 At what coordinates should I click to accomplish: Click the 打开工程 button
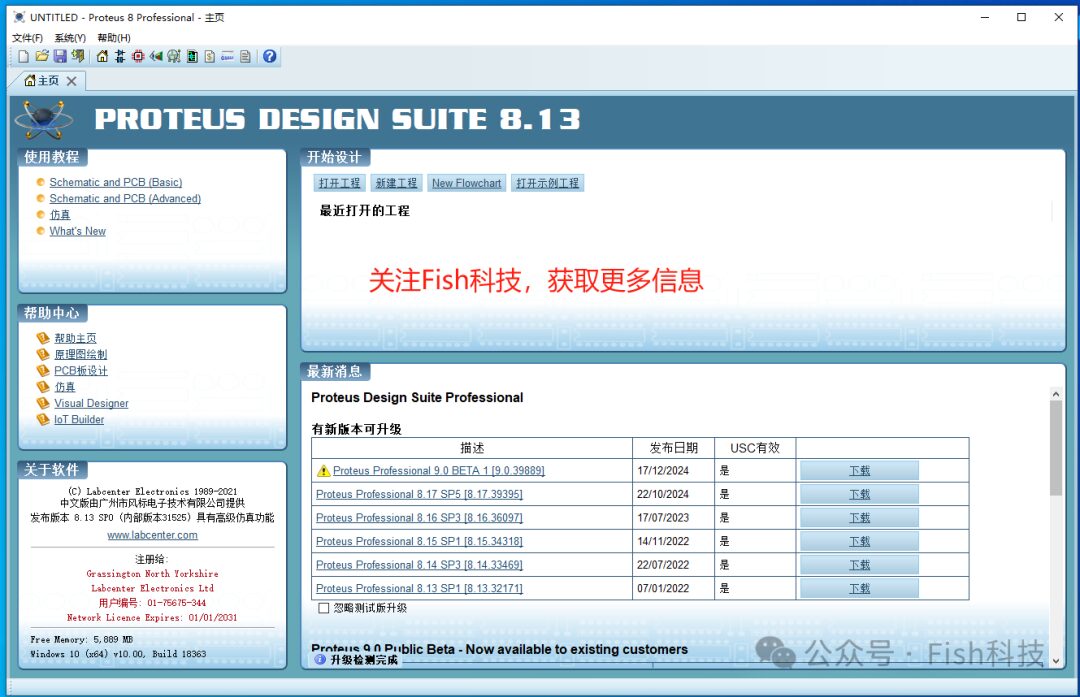[340, 183]
